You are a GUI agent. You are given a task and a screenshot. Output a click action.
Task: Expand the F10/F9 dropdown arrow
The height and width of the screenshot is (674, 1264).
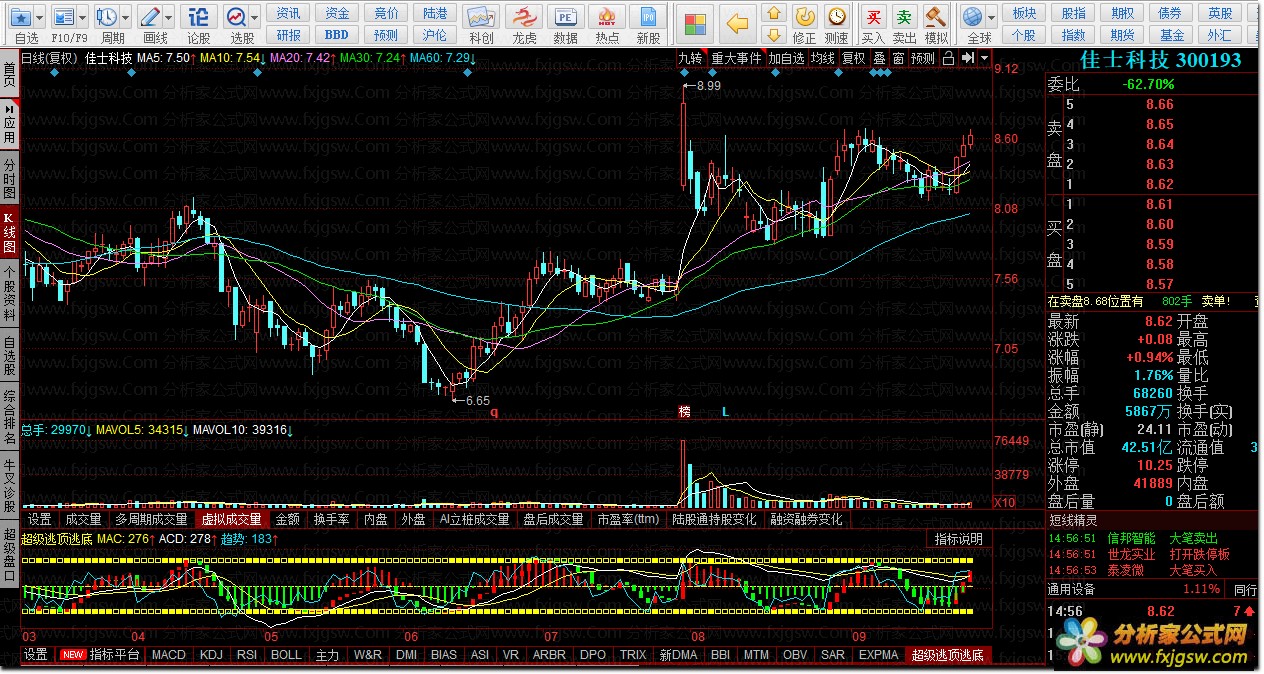(x=83, y=17)
